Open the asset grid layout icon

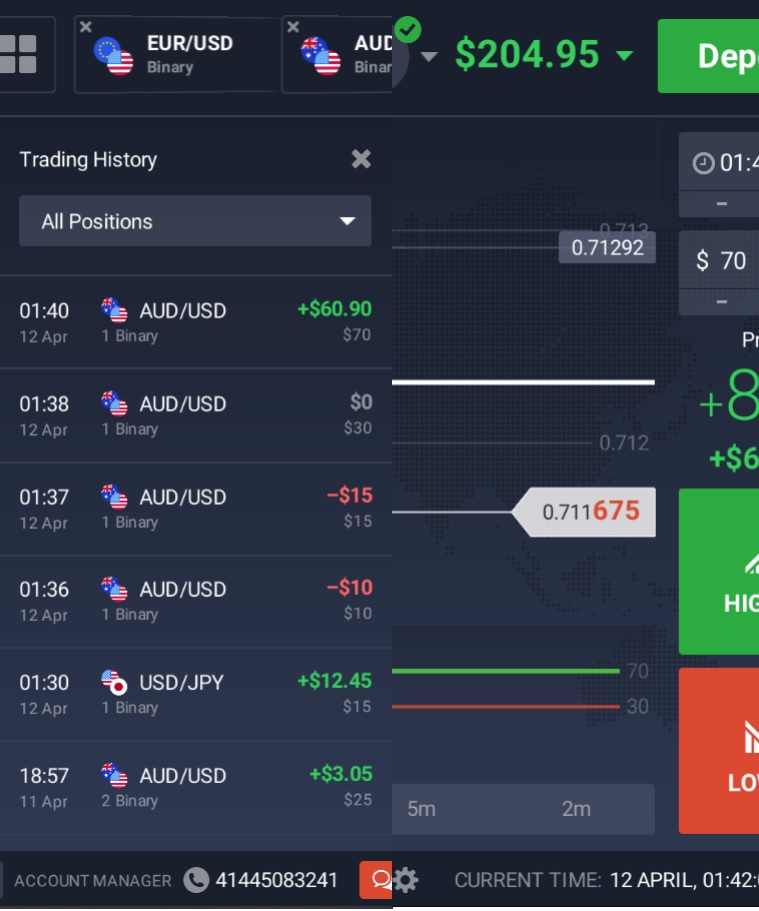[18, 55]
